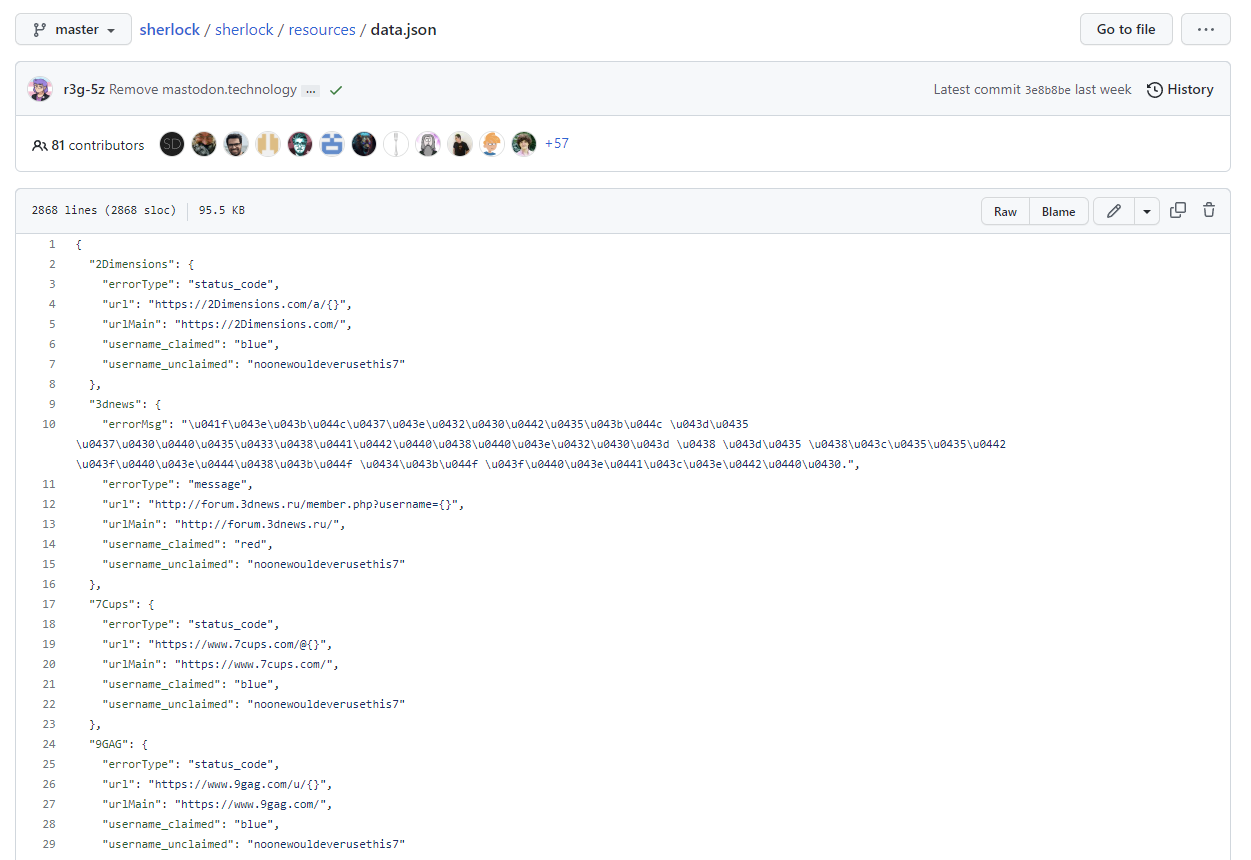Open latest commit 3e8b8be link
Image resolution: width=1251 pixels, height=860 pixels.
(x=1047, y=90)
